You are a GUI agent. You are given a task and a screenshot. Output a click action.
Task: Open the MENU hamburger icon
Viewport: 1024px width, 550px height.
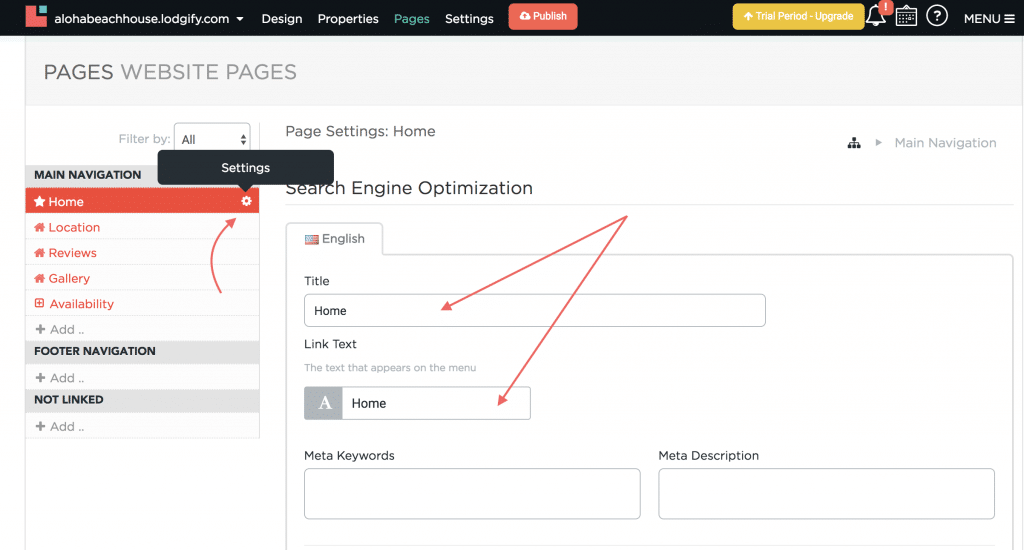click(989, 18)
